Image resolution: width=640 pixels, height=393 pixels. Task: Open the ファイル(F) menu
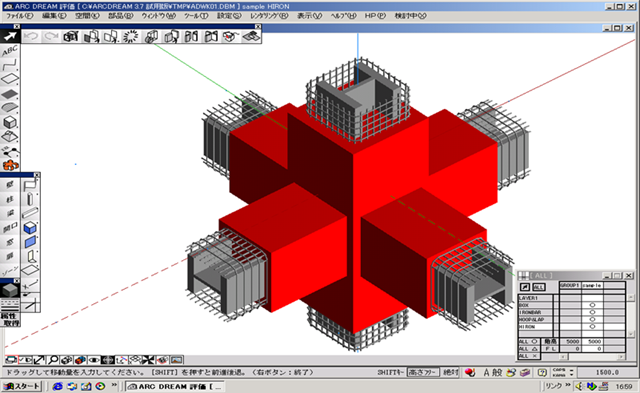point(20,16)
